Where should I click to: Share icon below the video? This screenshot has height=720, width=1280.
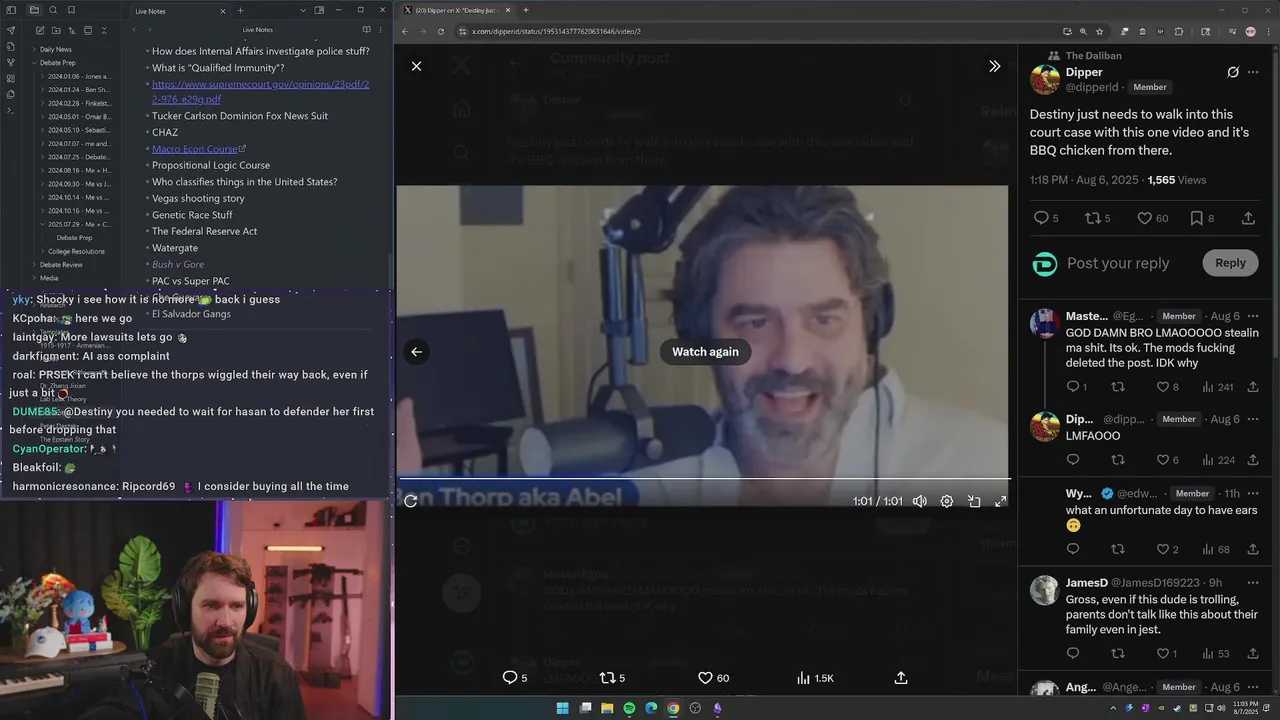901,678
